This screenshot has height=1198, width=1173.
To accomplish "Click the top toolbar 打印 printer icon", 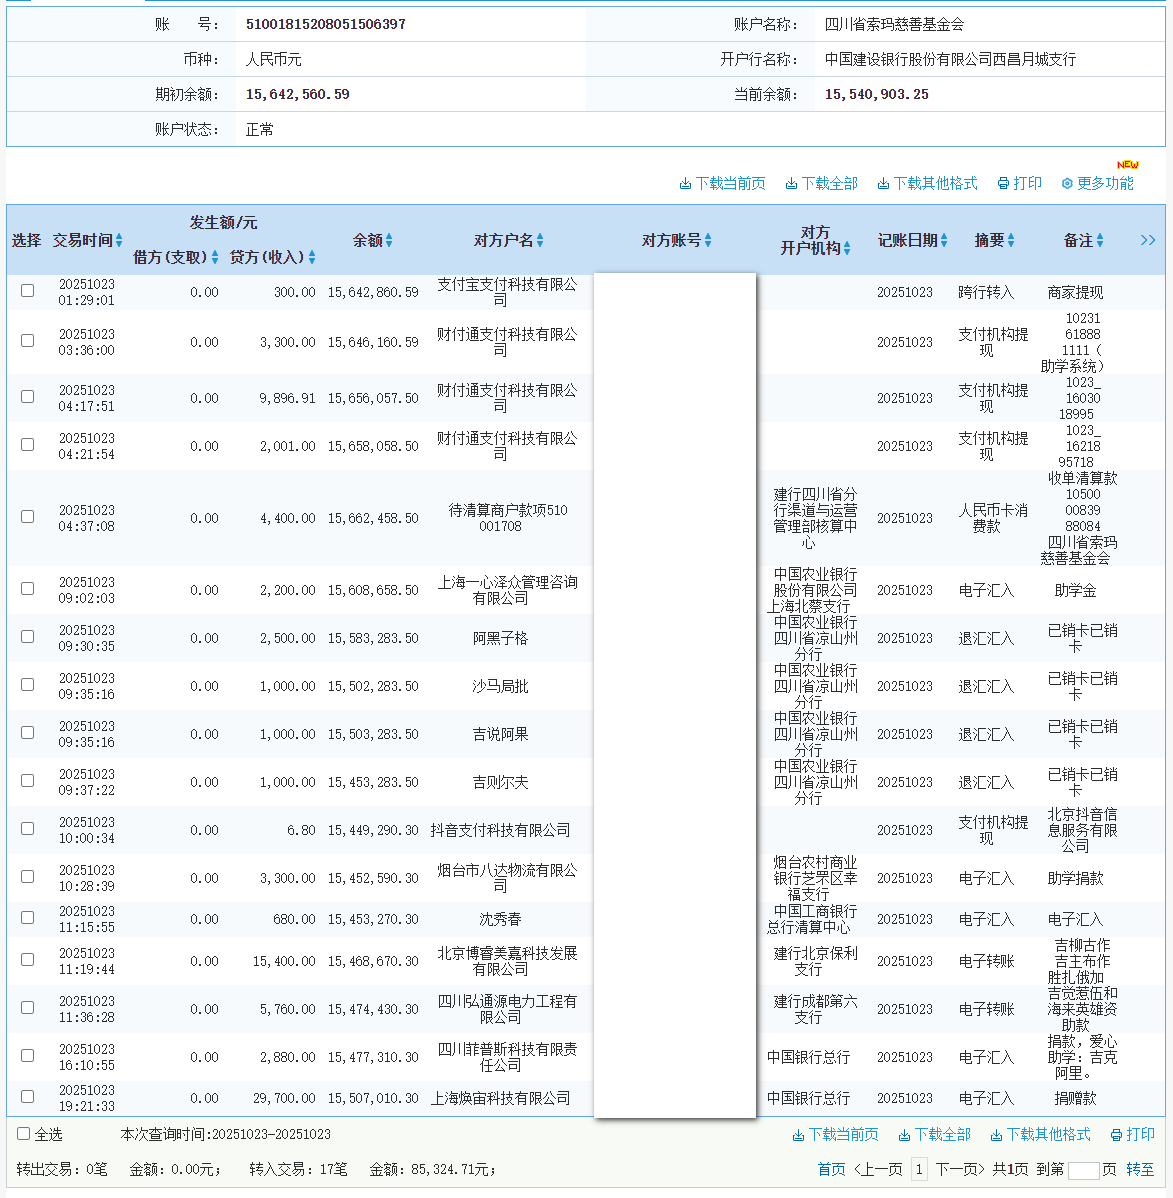I will pyautogui.click(x=1003, y=184).
